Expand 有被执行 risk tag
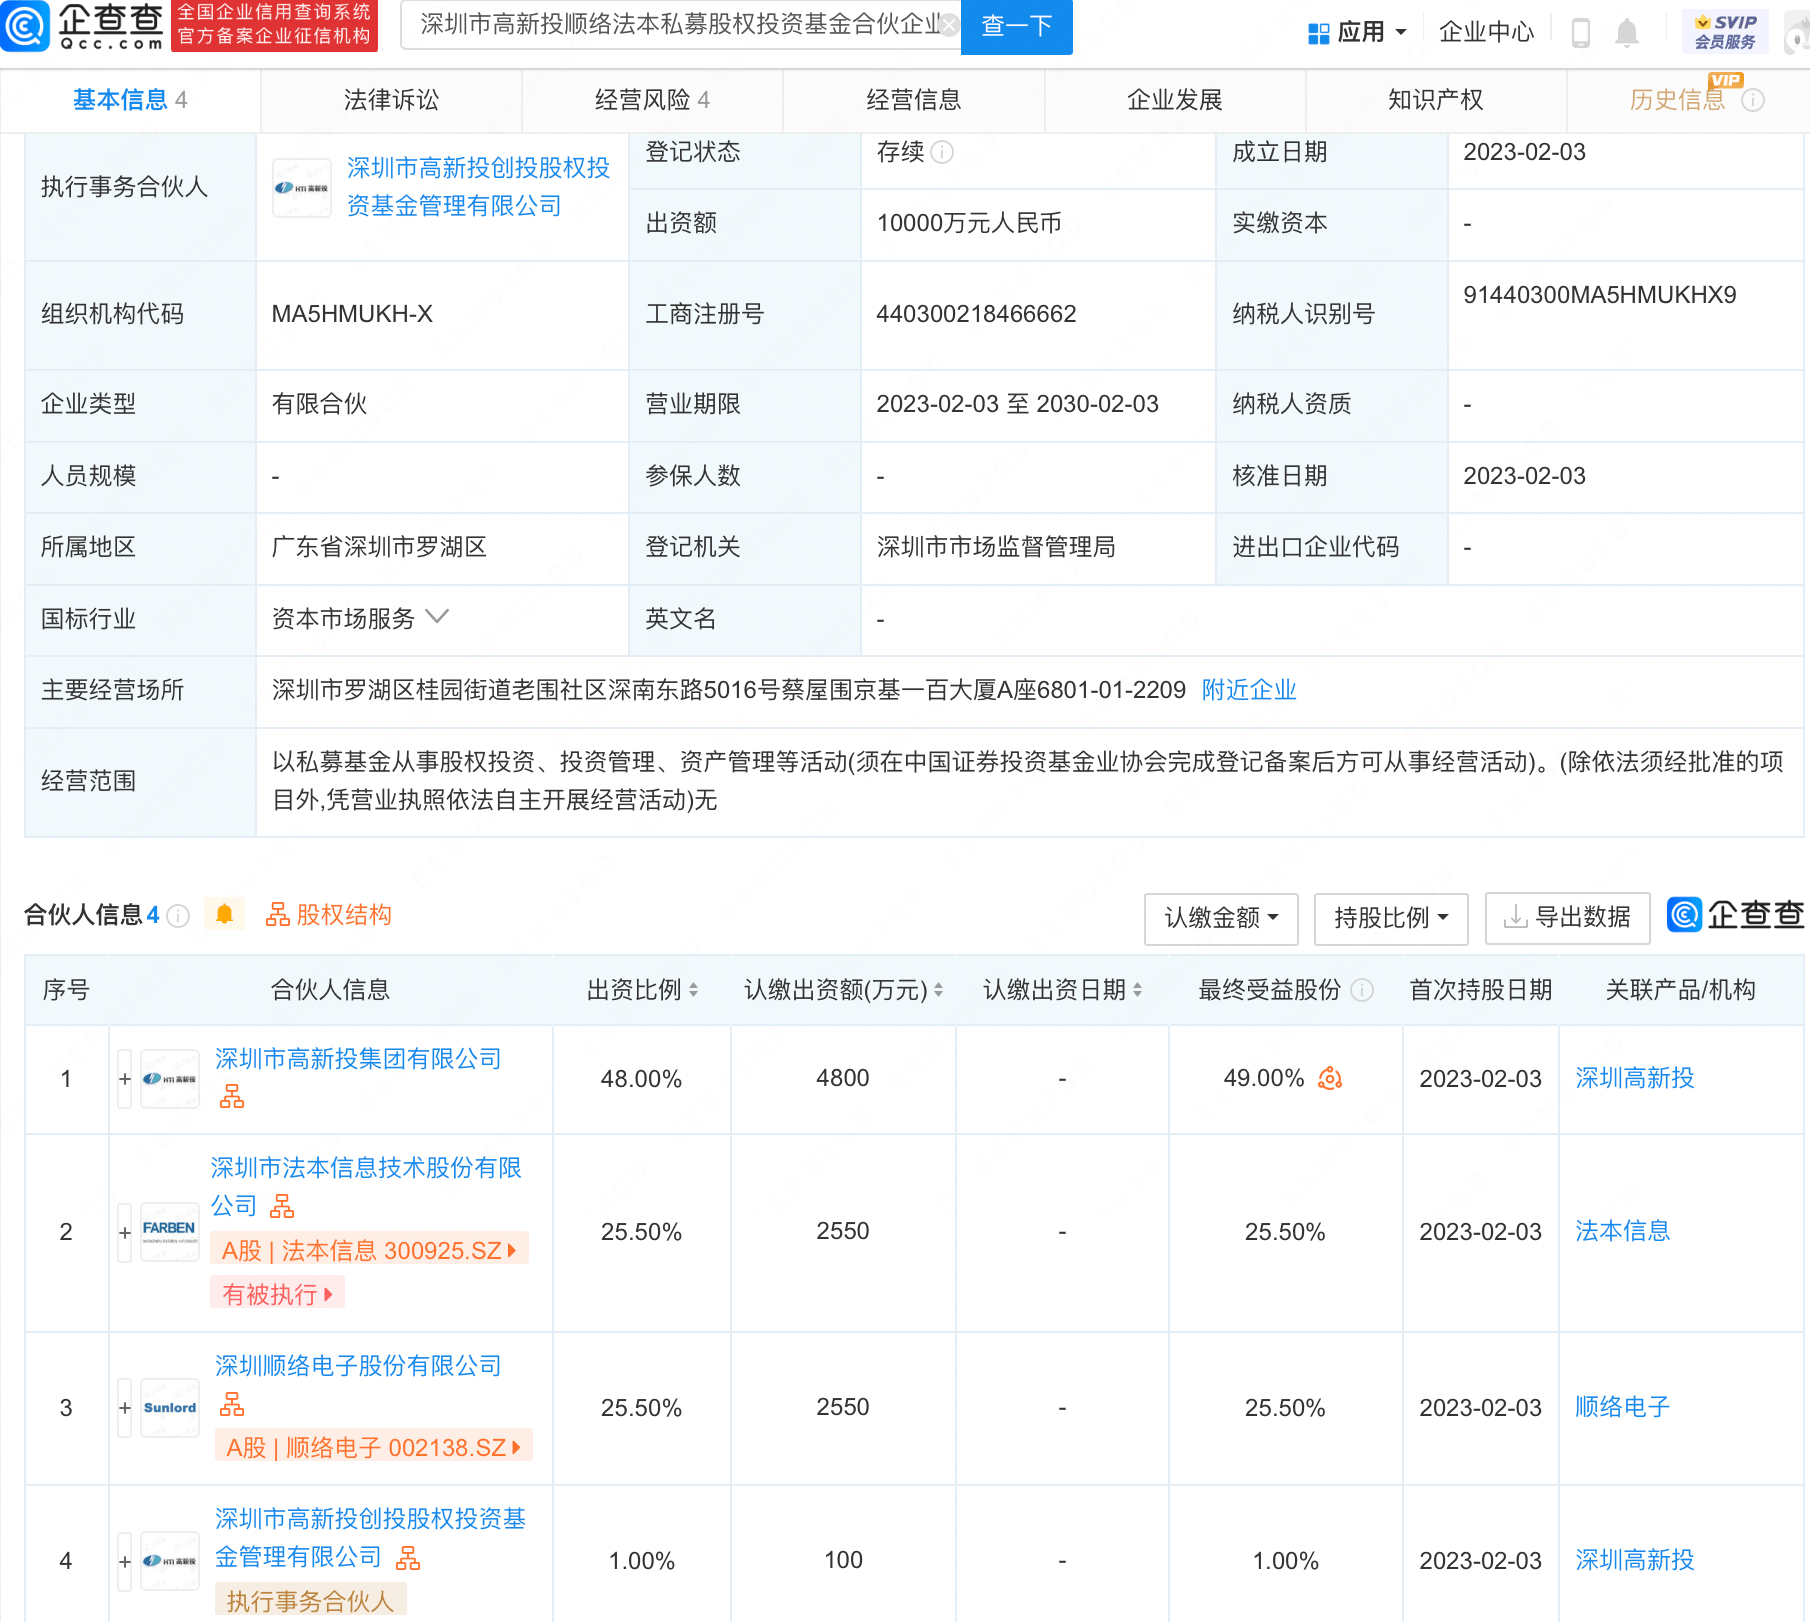 click(x=277, y=1294)
